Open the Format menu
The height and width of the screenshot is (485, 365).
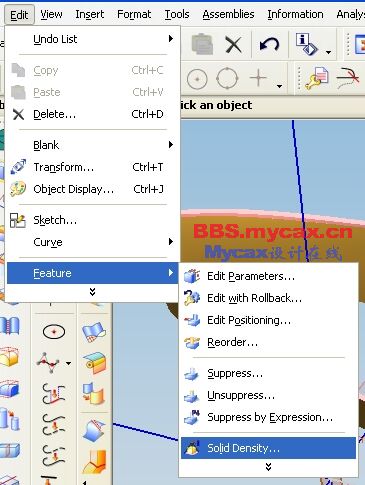click(134, 14)
